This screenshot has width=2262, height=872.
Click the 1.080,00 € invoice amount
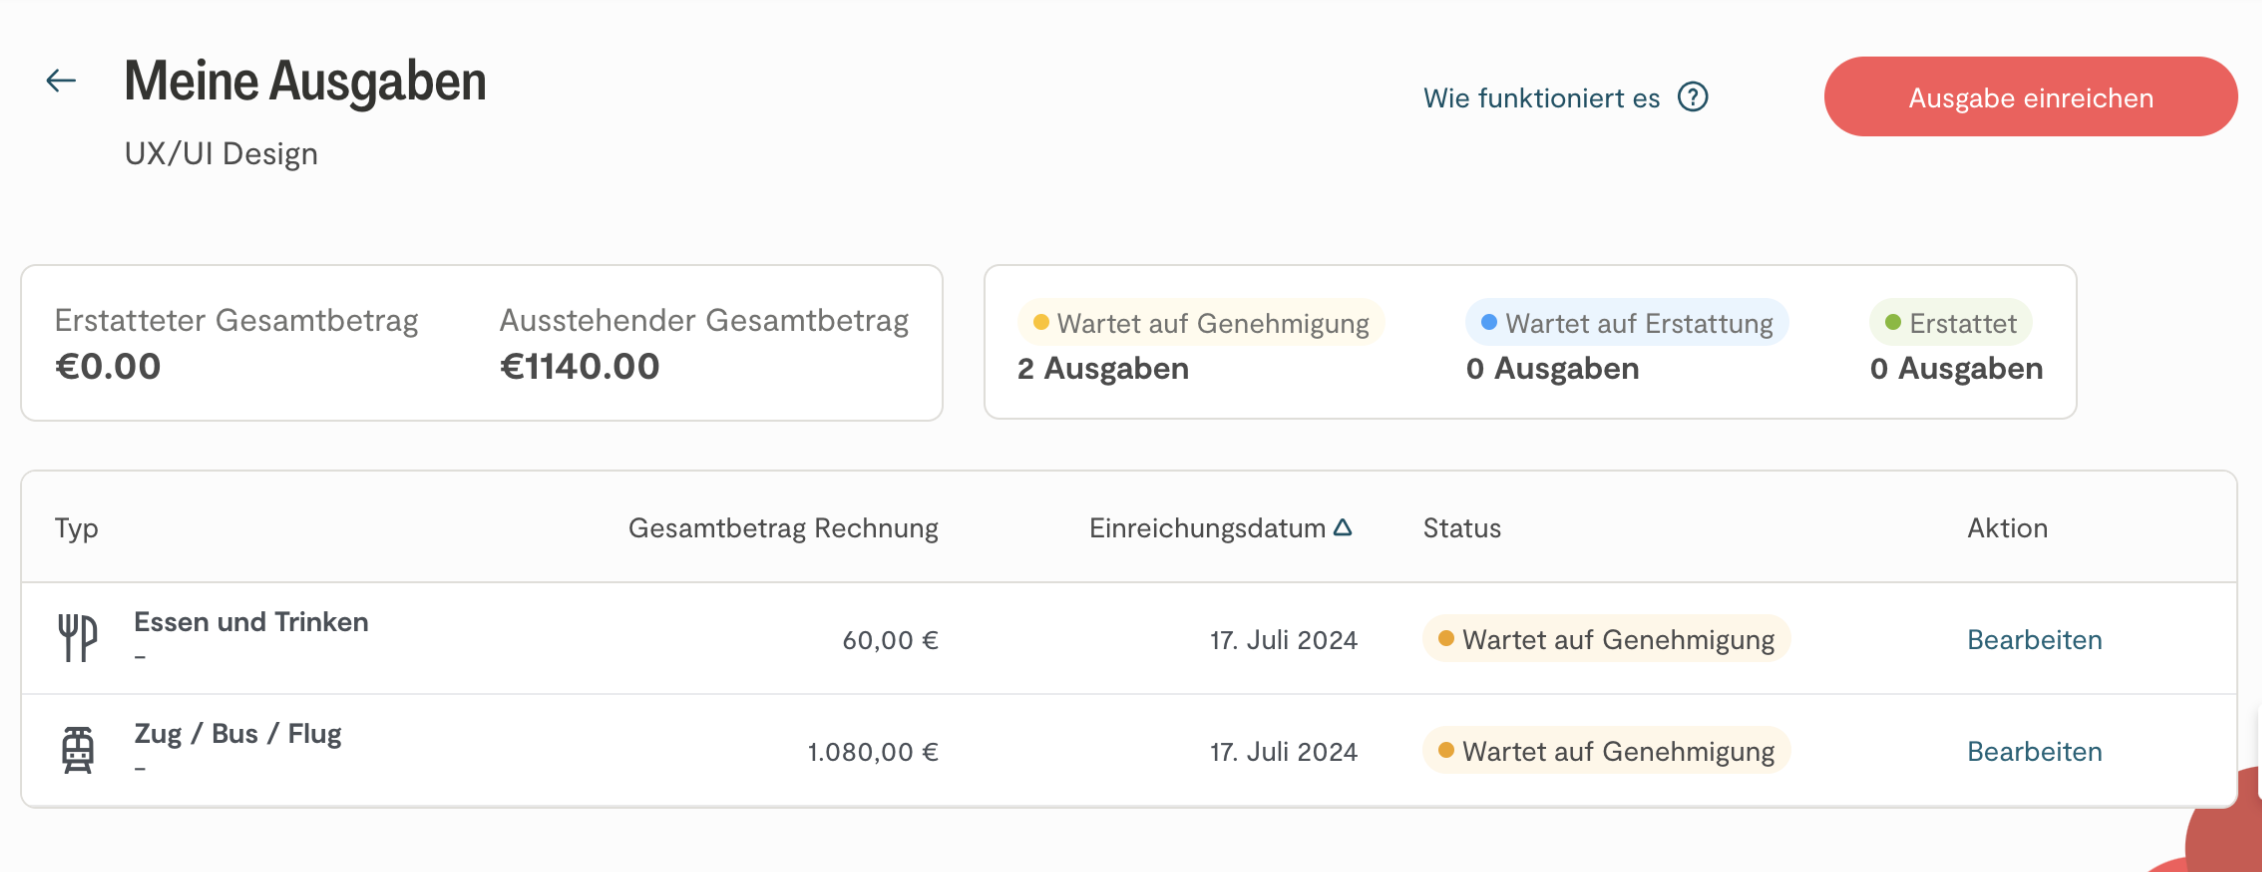[x=872, y=752]
